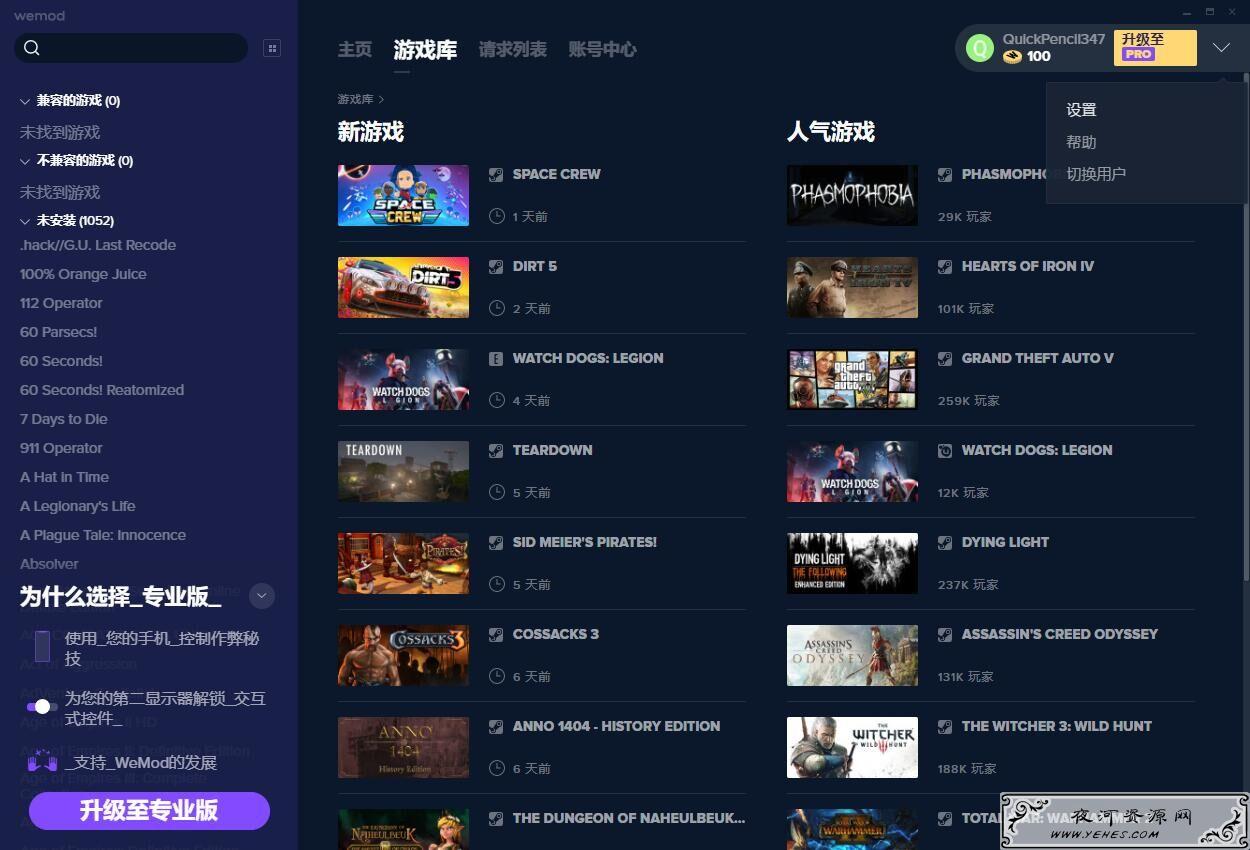This screenshot has height=850, width=1250.
Task: Select "7 Days to Die" in the sidebar
Action: coord(64,419)
